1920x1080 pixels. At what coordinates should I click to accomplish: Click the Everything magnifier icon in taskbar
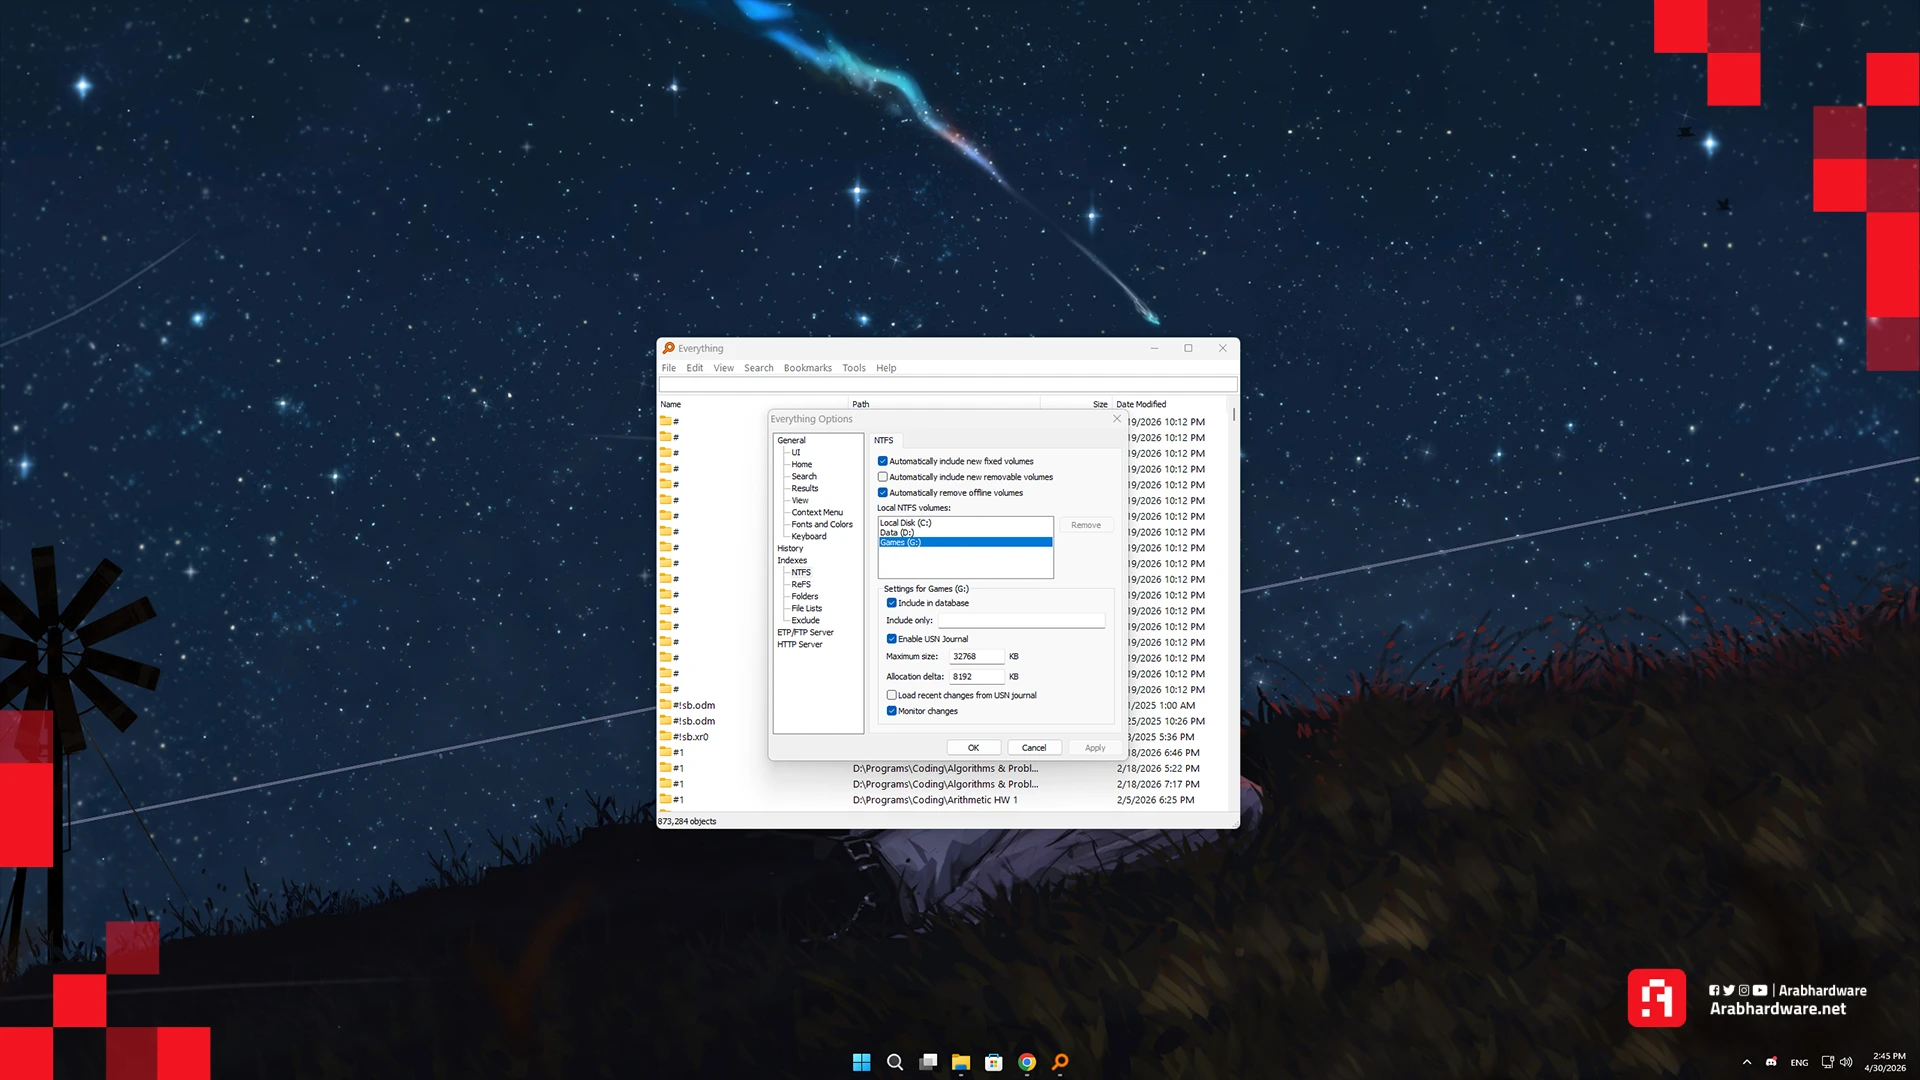click(x=1060, y=1062)
